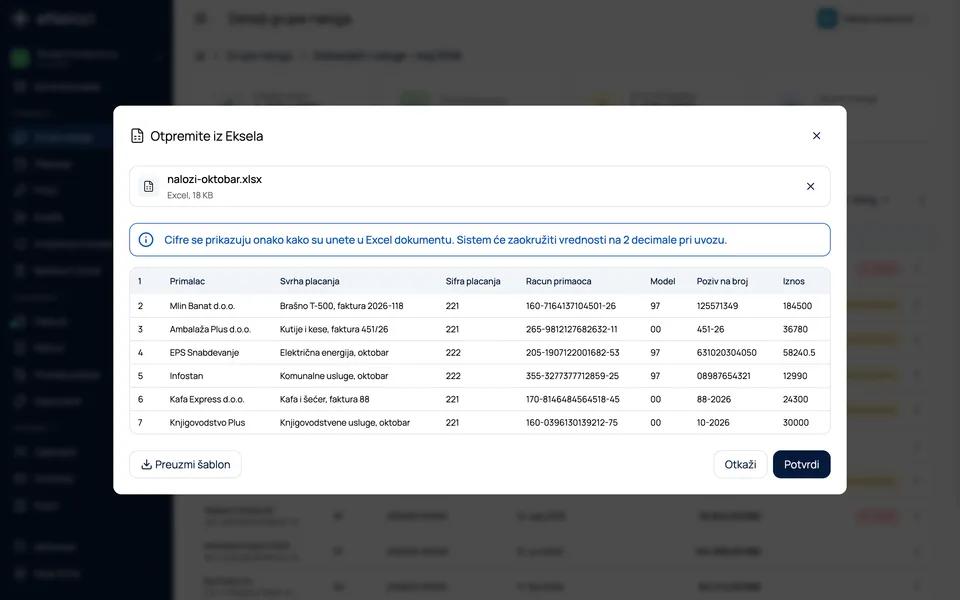Select the Poziv na broj column header
960x600 pixels.
click(722, 281)
